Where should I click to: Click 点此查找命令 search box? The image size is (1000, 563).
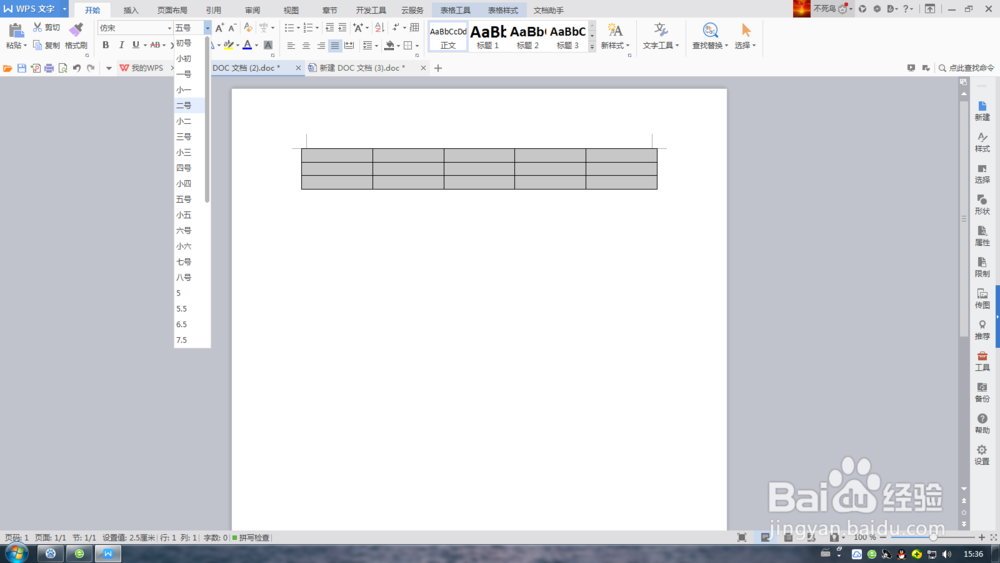(x=967, y=68)
